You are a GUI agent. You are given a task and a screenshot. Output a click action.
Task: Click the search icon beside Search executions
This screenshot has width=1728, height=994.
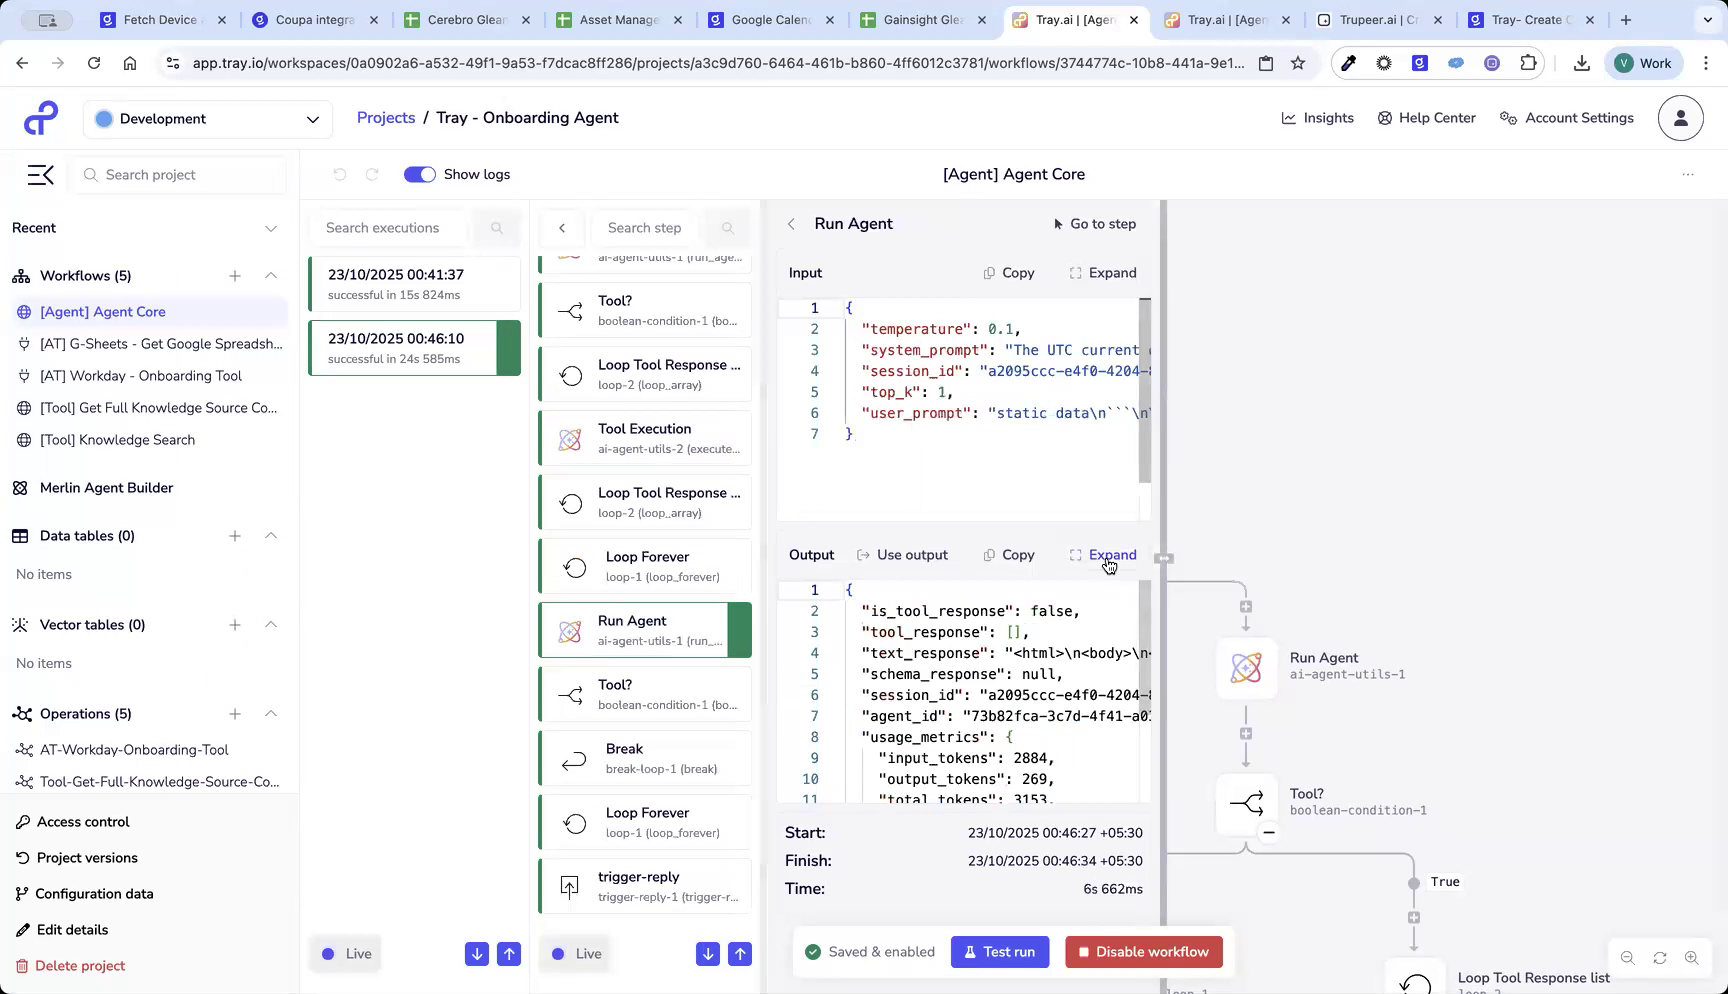pyautogui.click(x=497, y=228)
